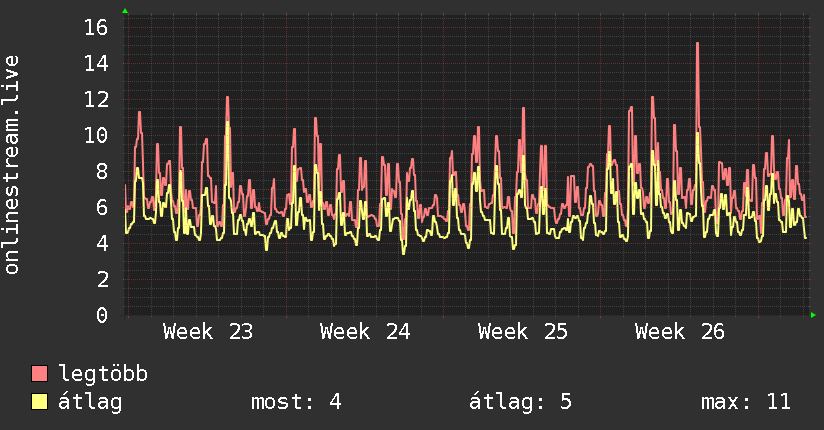Screen dimensions: 824x430
Task: Click the 12 y-axis tick label
Action: pos(96,99)
